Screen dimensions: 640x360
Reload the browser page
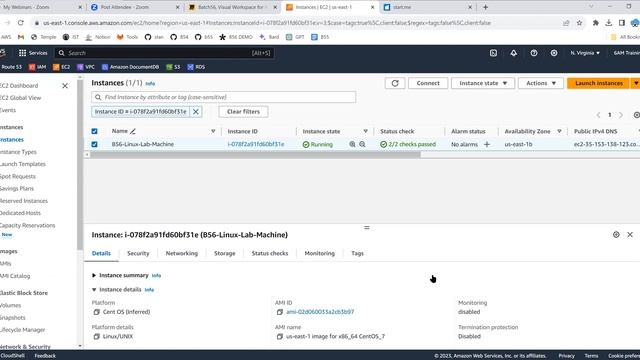[x=21, y=23]
